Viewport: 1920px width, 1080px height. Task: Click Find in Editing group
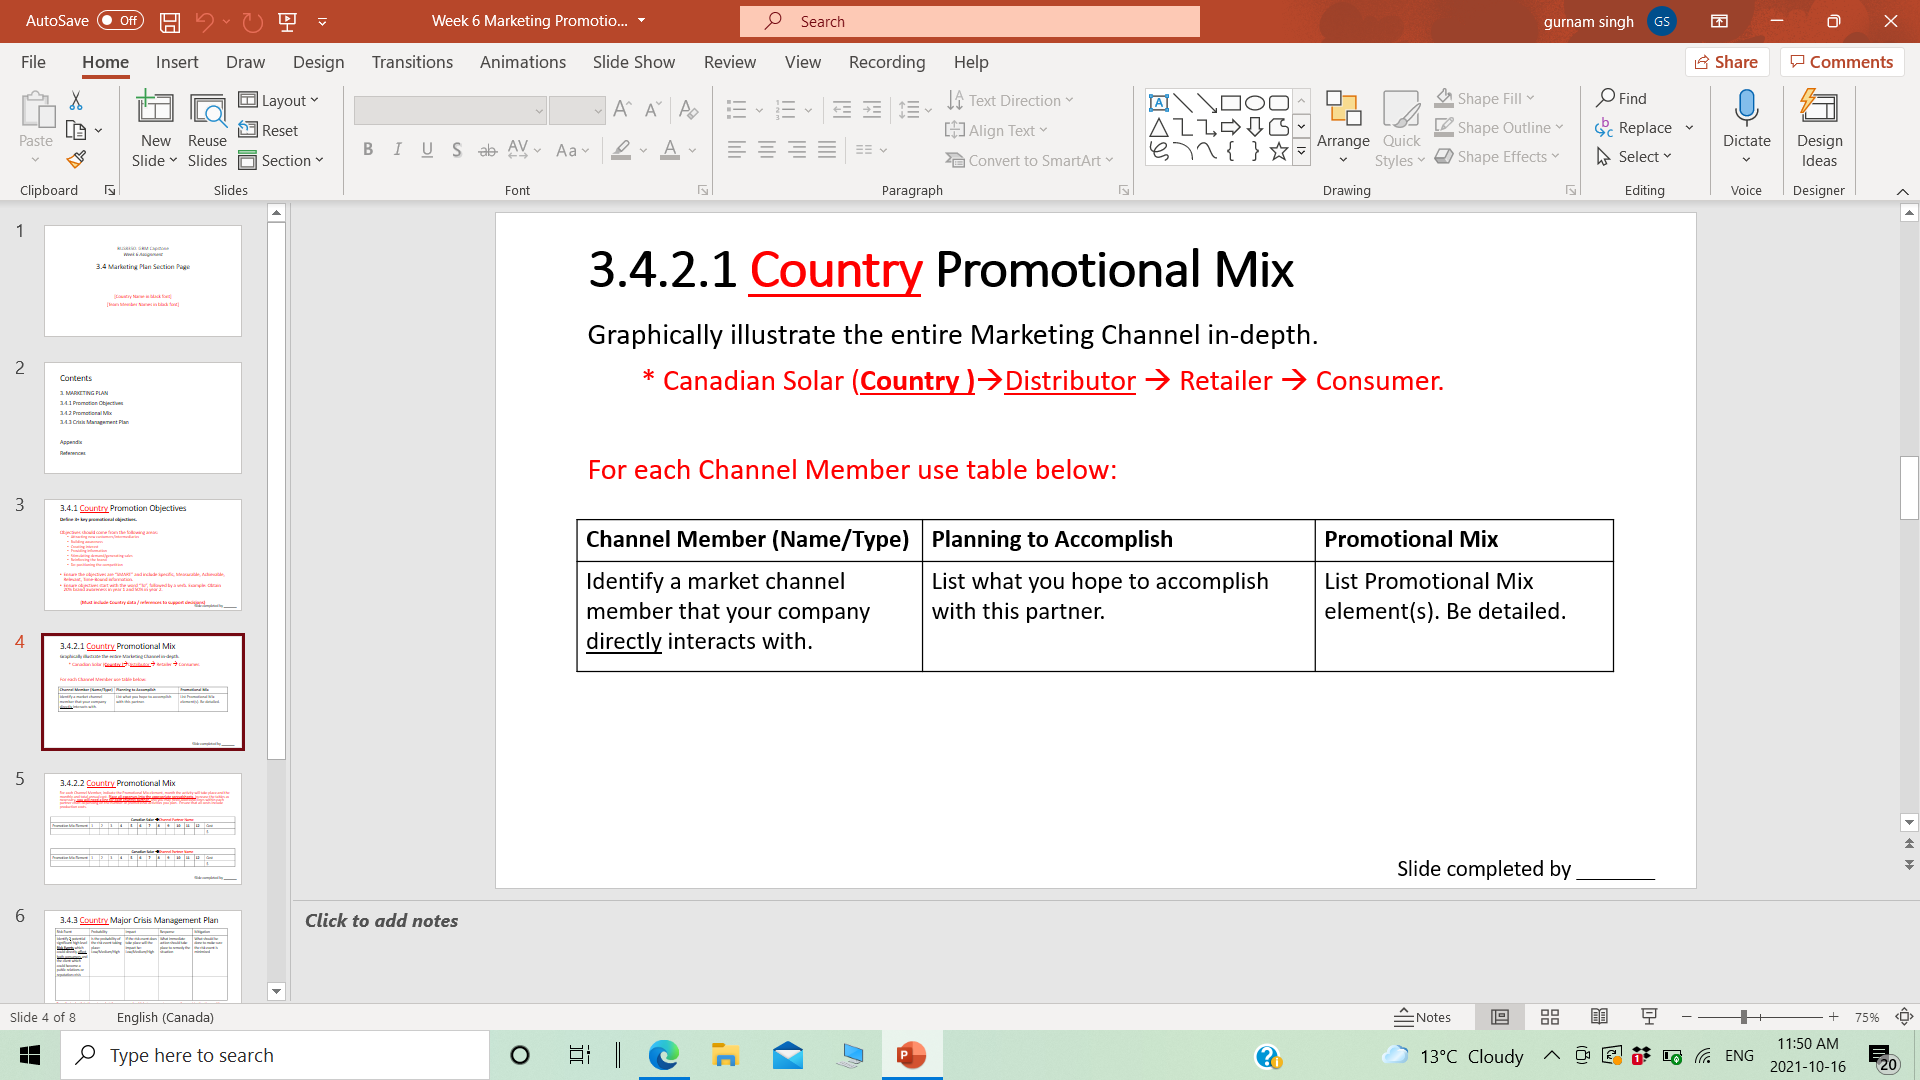point(1622,98)
